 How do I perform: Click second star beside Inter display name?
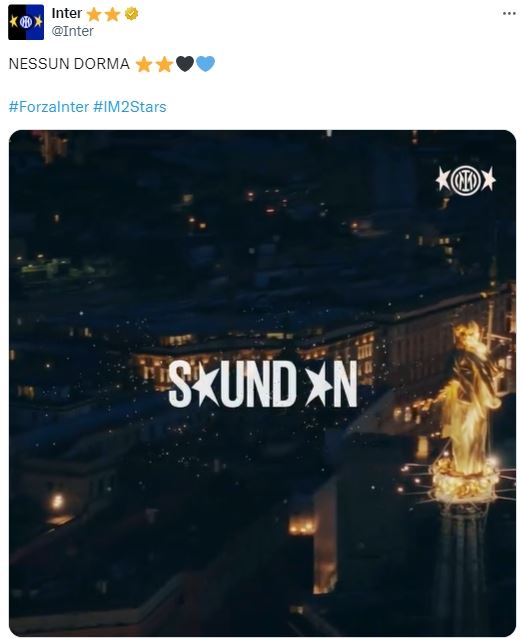click(112, 14)
